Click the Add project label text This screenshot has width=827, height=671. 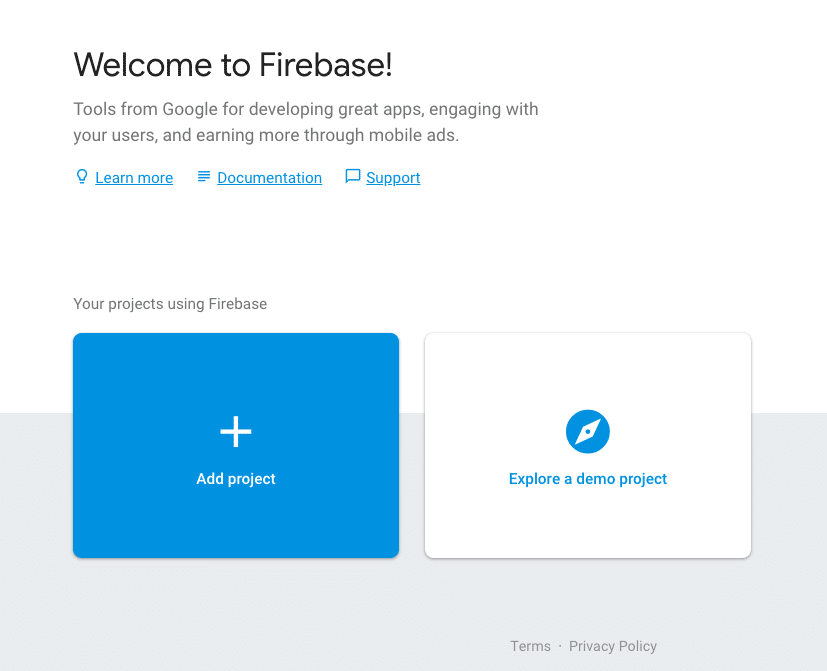pyautogui.click(x=236, y=479)
